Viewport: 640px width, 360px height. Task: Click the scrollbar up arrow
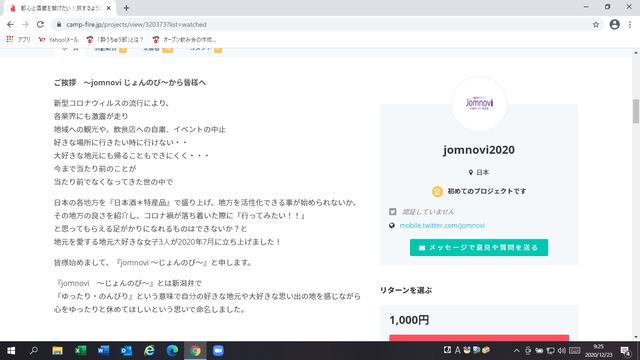pos(636,53)
